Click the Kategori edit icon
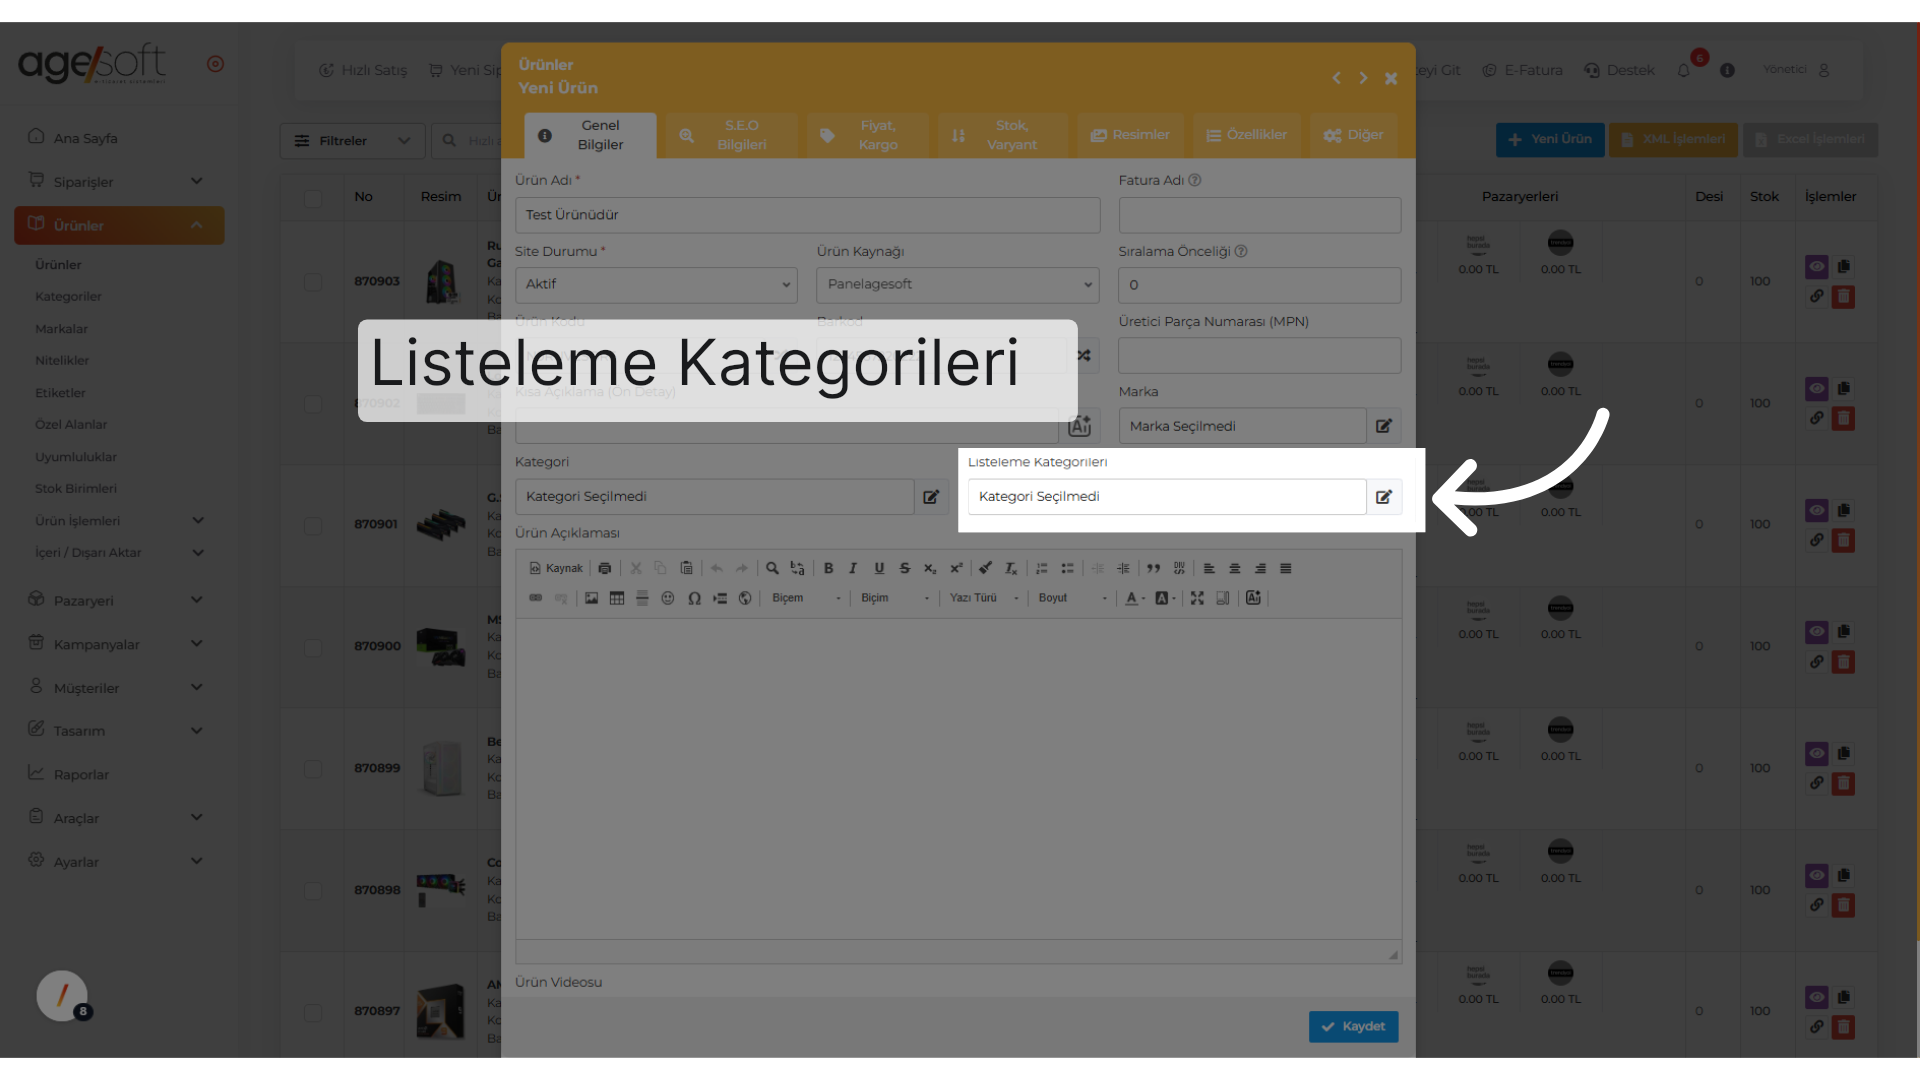This screenshot has height=1080, width=1920. coord(931,497)
